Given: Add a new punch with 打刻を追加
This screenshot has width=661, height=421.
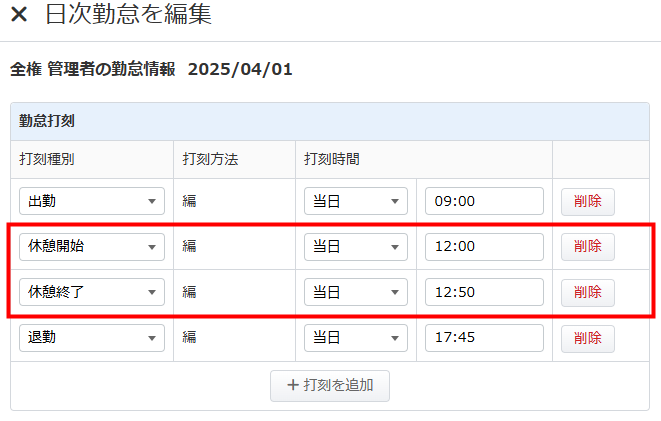Looking at the screenshot, I should tap(330, 386).
